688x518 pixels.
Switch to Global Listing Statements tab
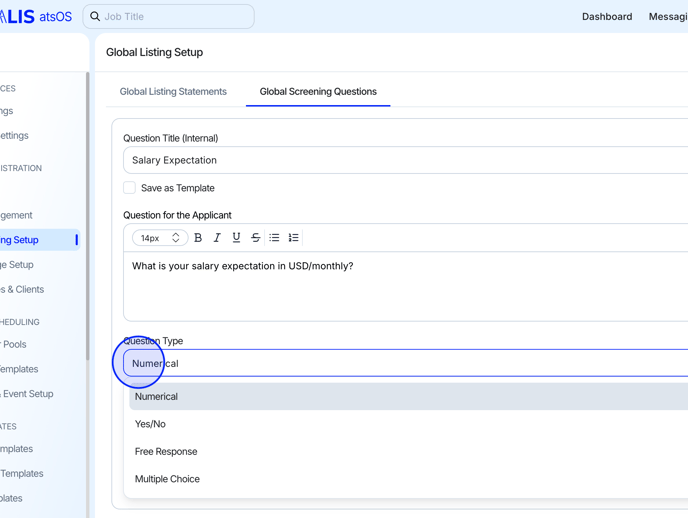(x=173, y=92)
